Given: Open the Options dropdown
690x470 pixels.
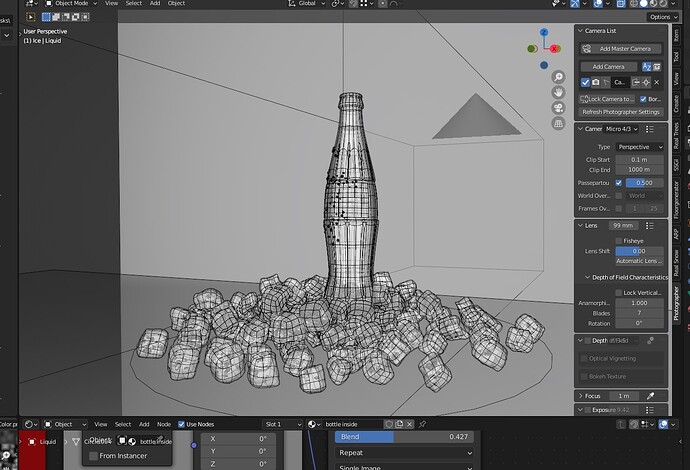Looking at the screenshot, I should pyautogui.click(x=663, y=17).
